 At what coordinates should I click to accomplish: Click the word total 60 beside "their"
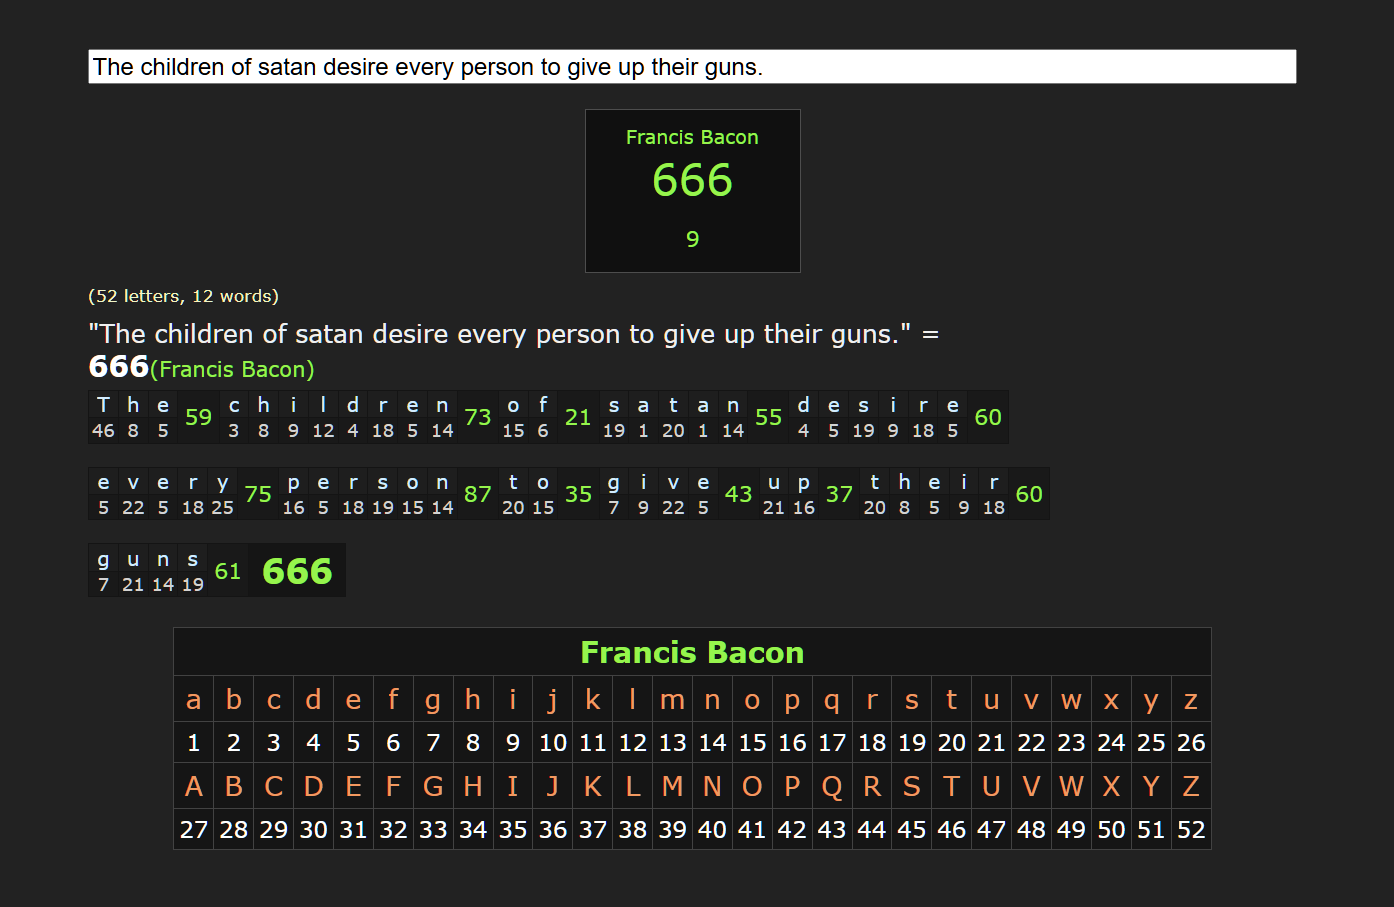1029,494
